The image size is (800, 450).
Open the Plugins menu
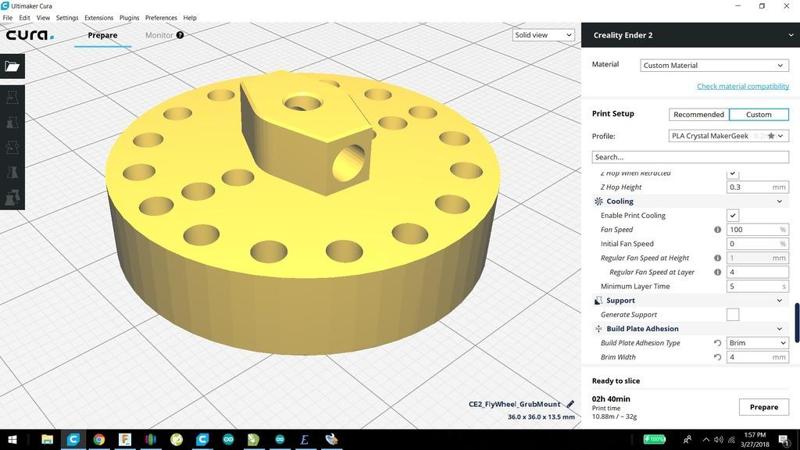tap(129, 18)
